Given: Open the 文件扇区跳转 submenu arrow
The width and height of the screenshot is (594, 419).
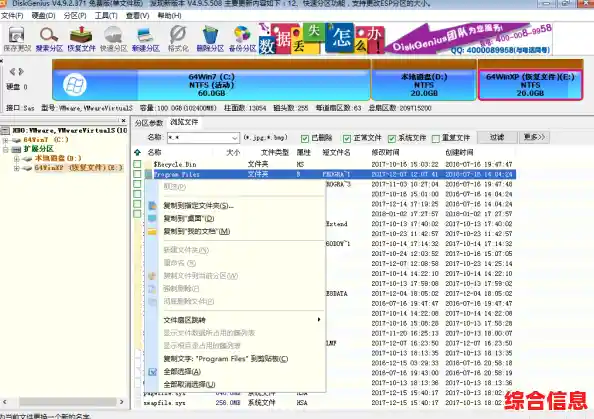Looking at the screenshot, I should 319,320.
